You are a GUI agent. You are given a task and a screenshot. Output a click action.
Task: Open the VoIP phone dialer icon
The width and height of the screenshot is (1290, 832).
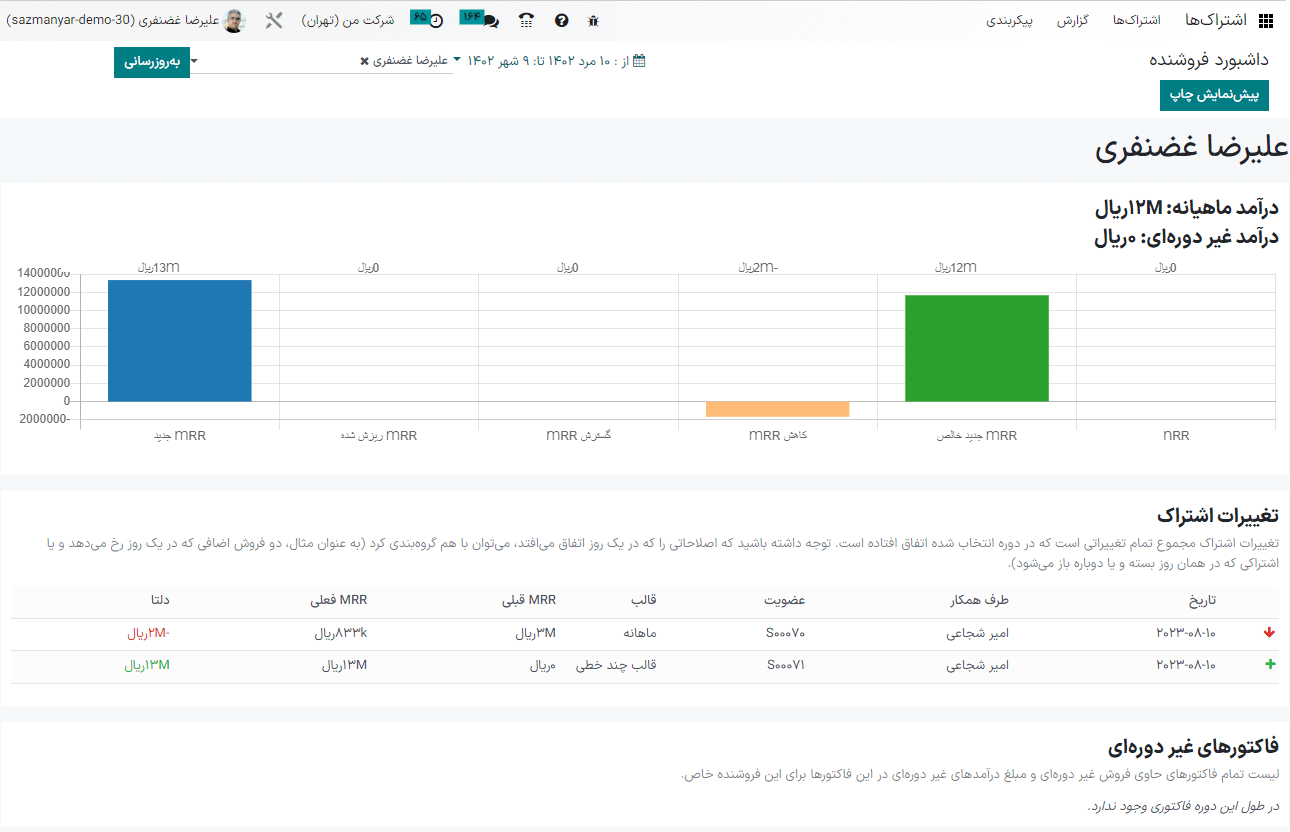[527, 20]
